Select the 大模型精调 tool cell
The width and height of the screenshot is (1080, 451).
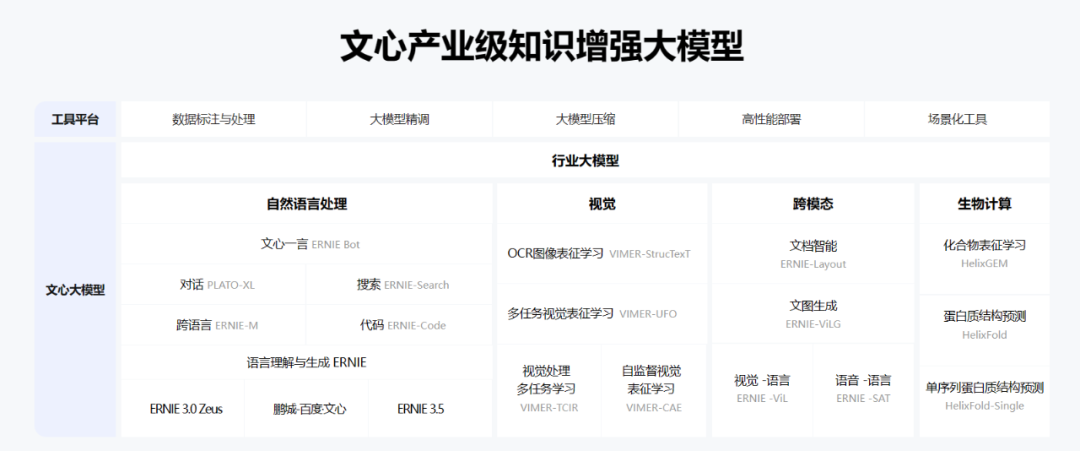(x=399, y=119)
